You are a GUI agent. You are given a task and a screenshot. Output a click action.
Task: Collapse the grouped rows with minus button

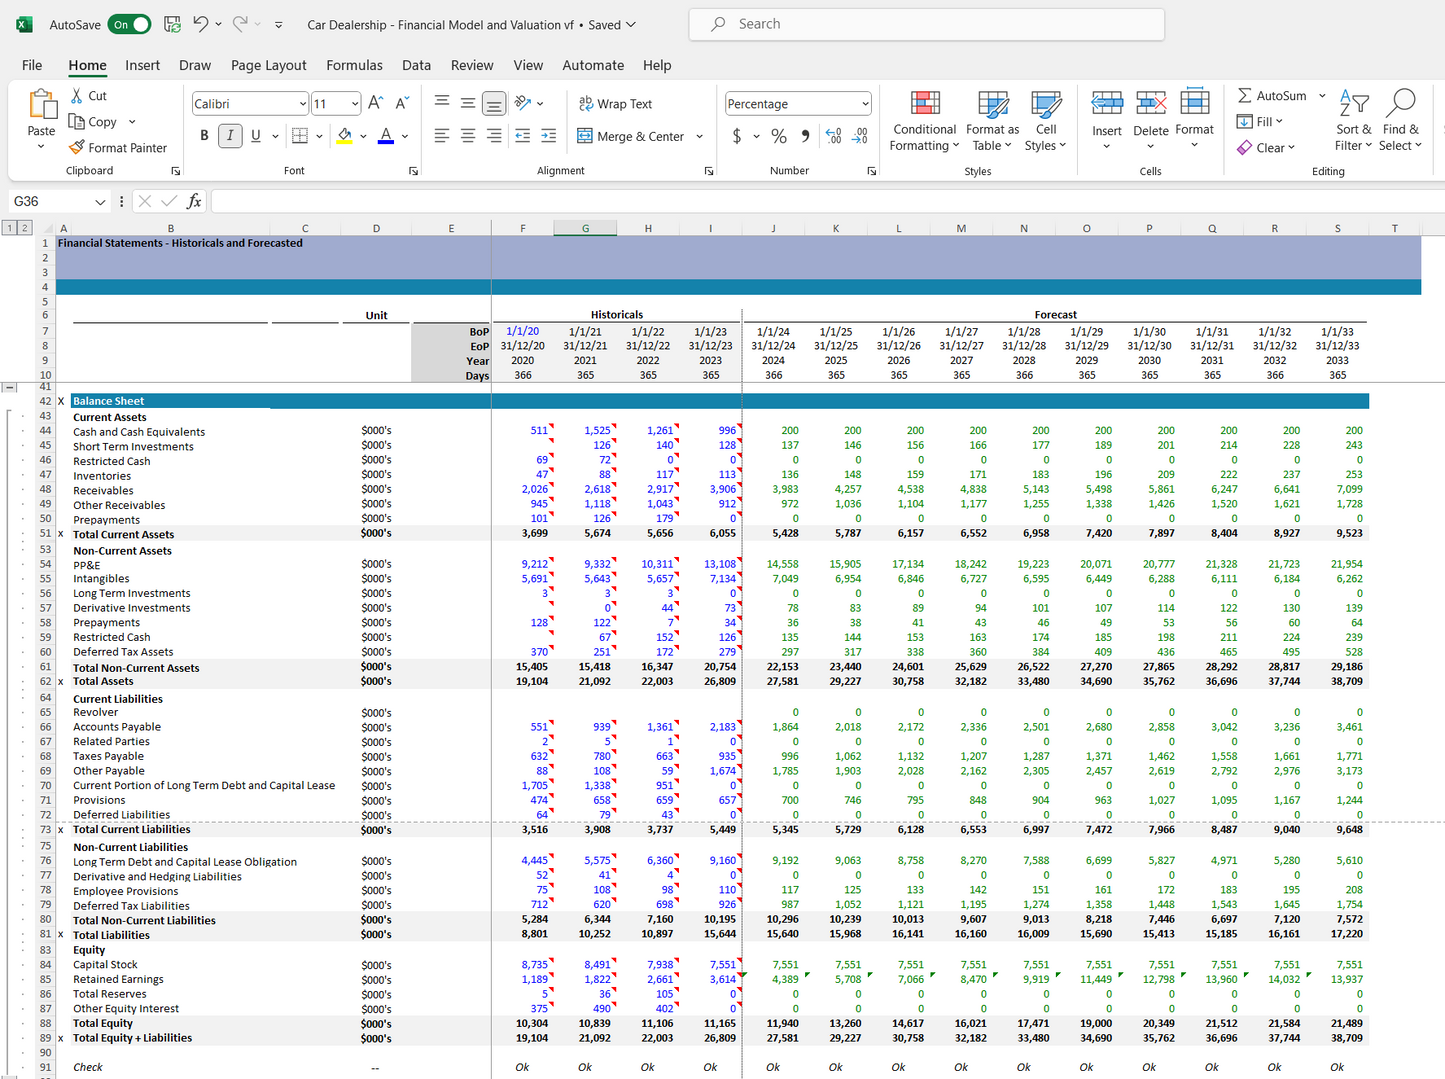coord(9,387)
